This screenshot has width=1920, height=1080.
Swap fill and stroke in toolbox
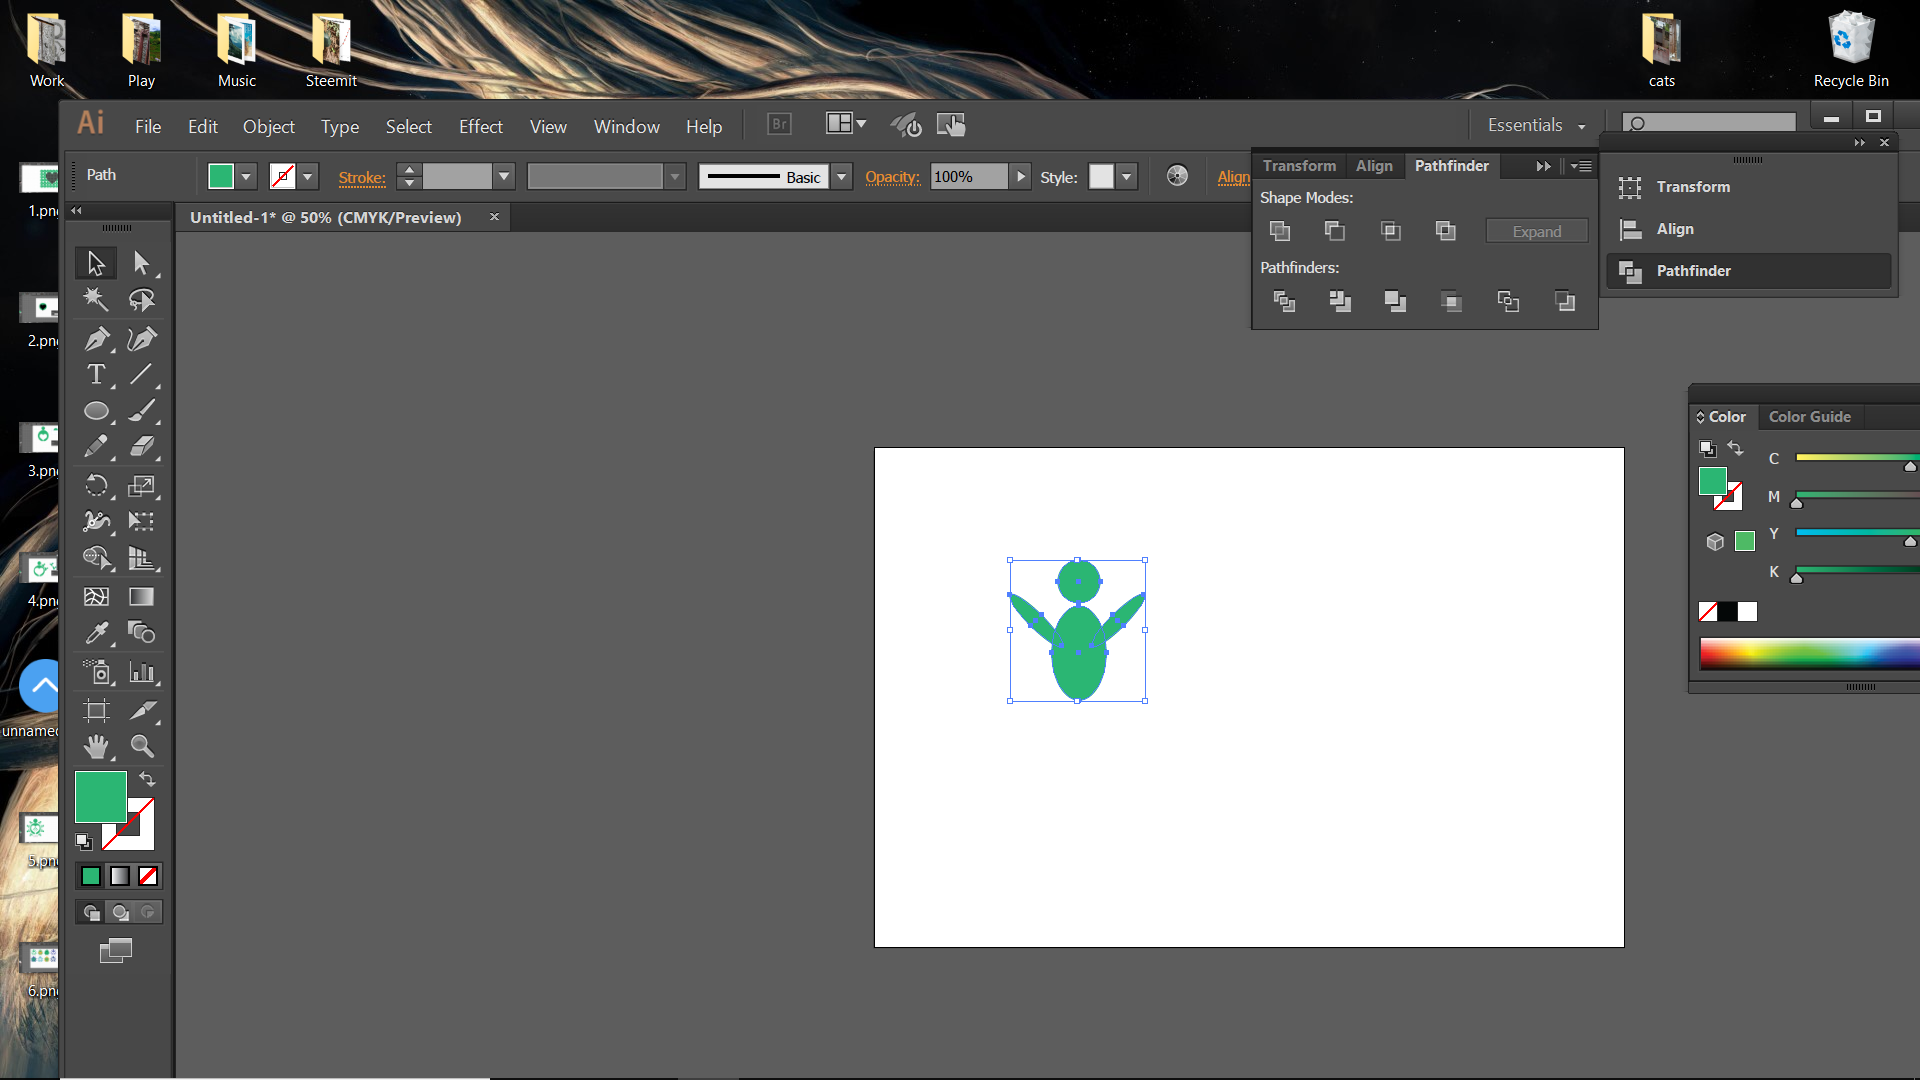tap(147, 779)
